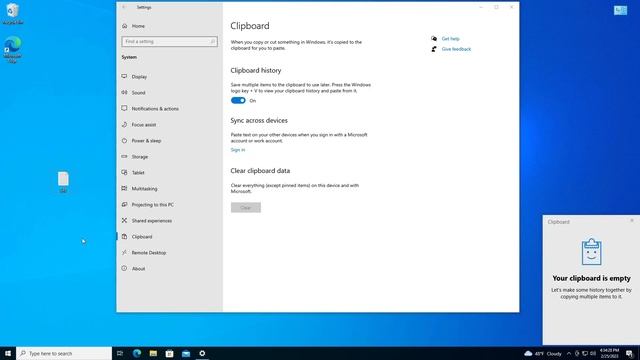Image resolution: width=640 pixels, height=360 pixels.
Task: Open the Action Center notifications
Action: pos(629,353)
